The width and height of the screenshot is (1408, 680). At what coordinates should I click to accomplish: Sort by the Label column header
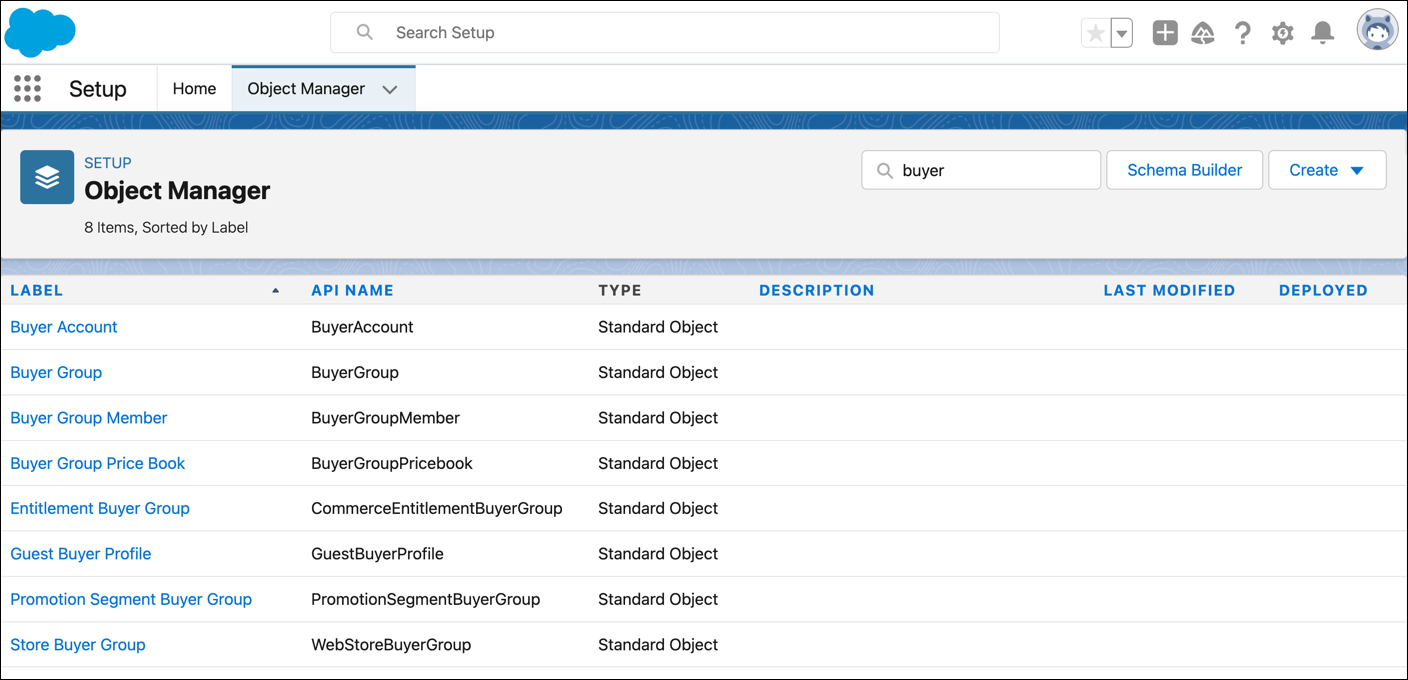[x=37, y=290]
